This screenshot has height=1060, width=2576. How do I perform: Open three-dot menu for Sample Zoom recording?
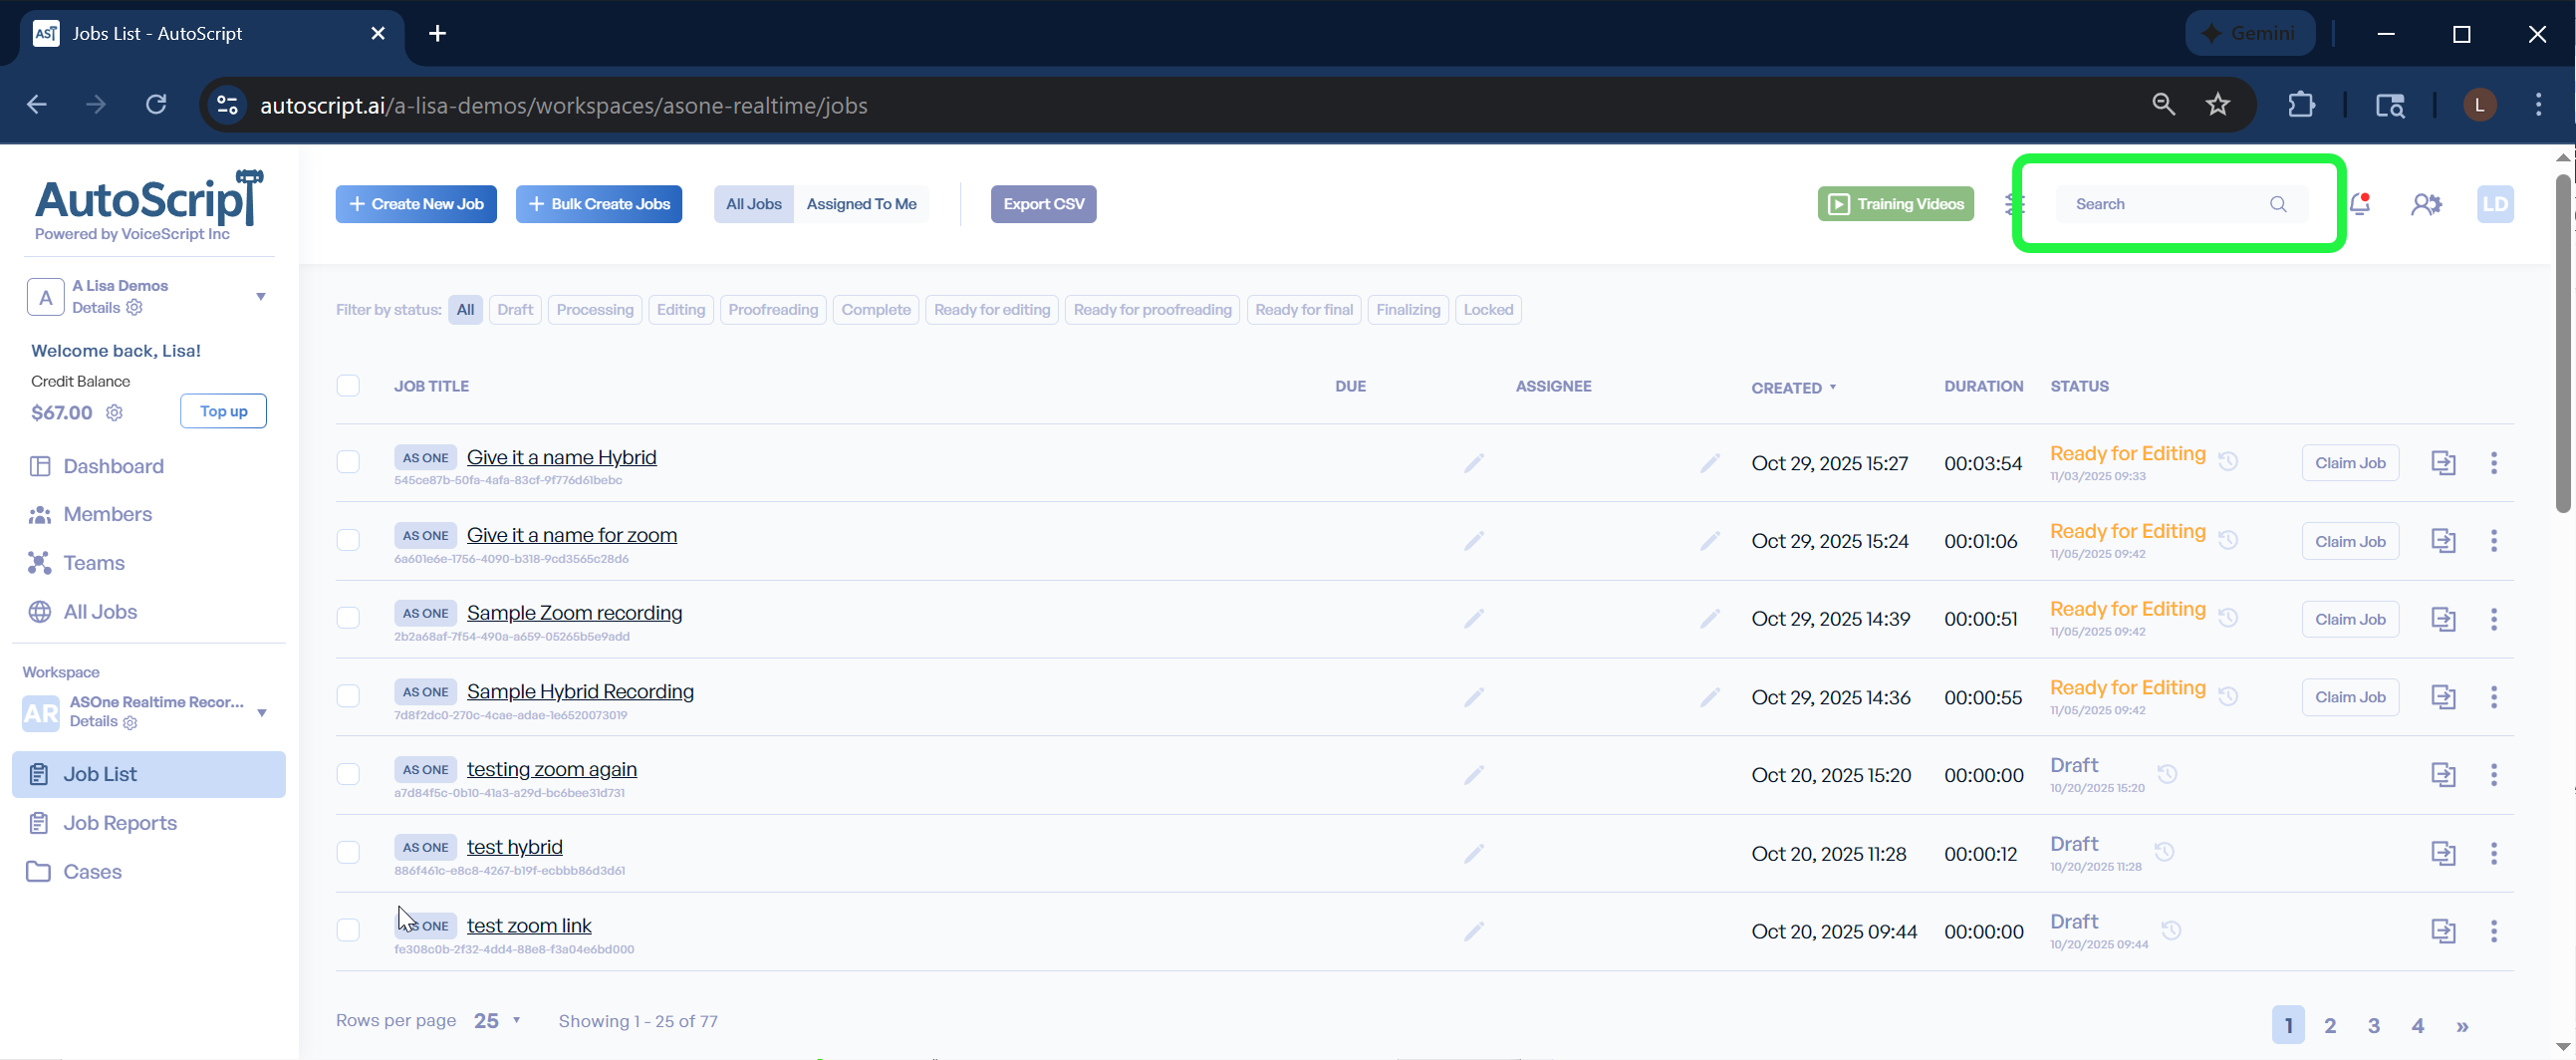click(x=2493, y=619)
